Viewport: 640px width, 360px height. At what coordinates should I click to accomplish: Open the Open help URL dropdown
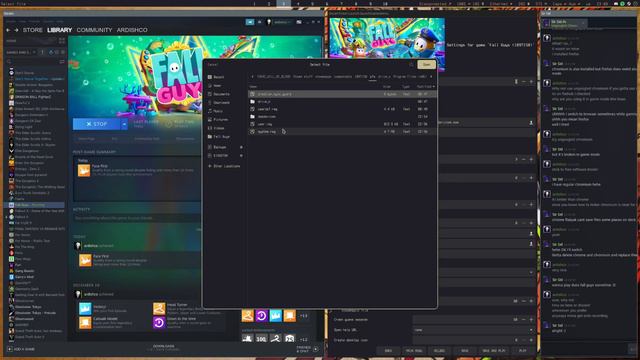click(x=473, y=330)
